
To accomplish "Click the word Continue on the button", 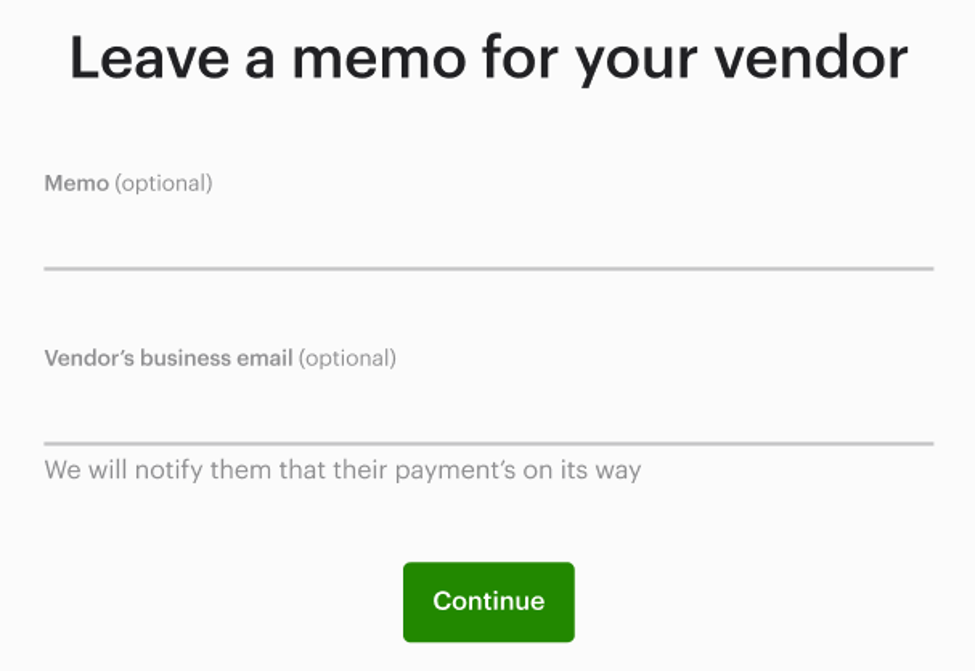I will [488, 601].
